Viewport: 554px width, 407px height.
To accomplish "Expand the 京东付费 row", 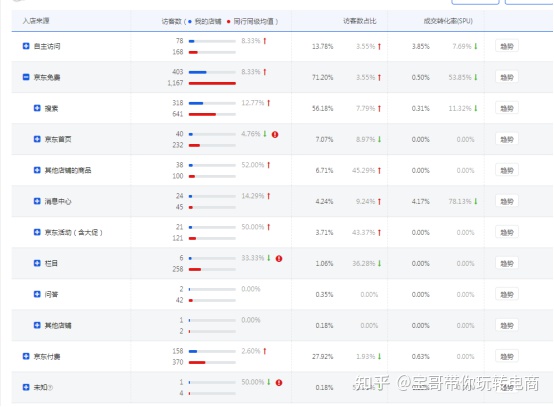I will (x=26, y=356).
